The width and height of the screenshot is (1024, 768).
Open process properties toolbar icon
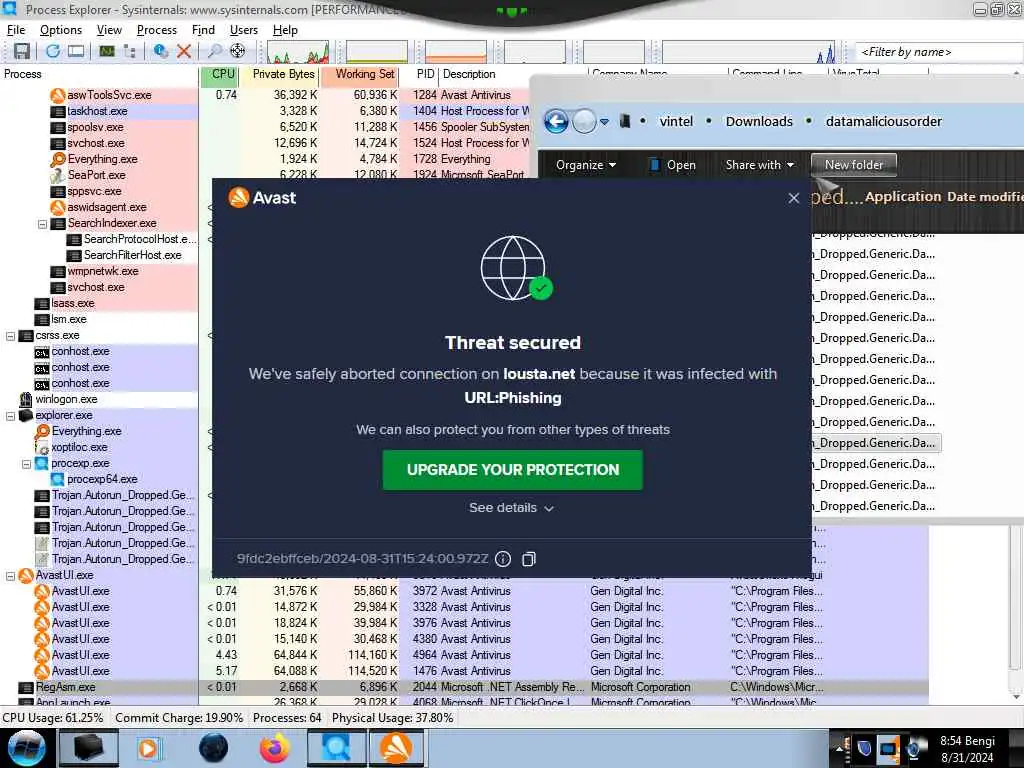coord(160,51)
